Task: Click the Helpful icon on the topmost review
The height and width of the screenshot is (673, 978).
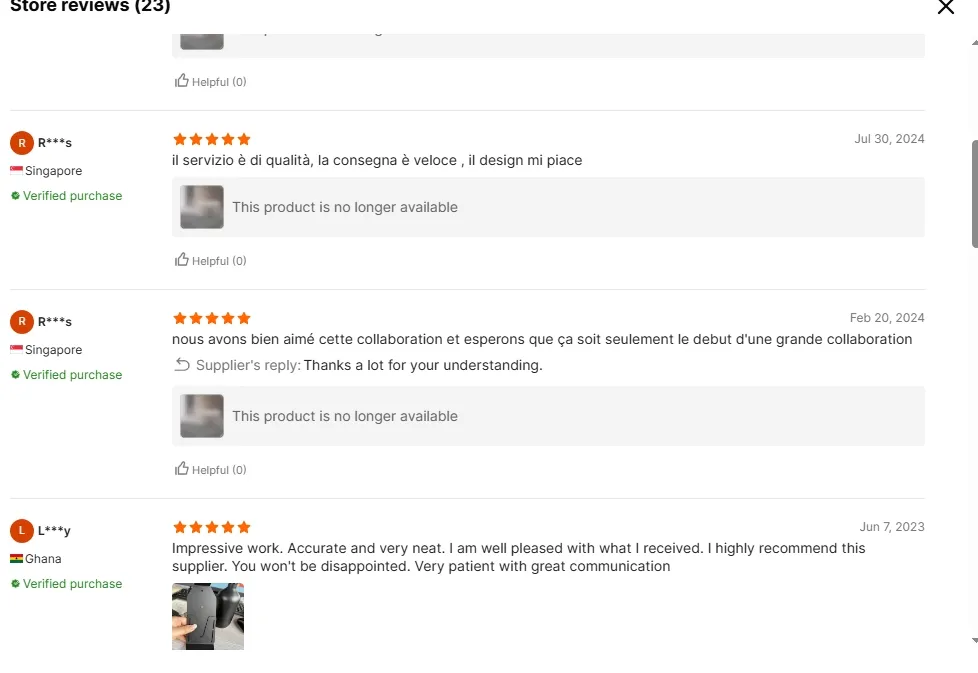Action: 182,81
